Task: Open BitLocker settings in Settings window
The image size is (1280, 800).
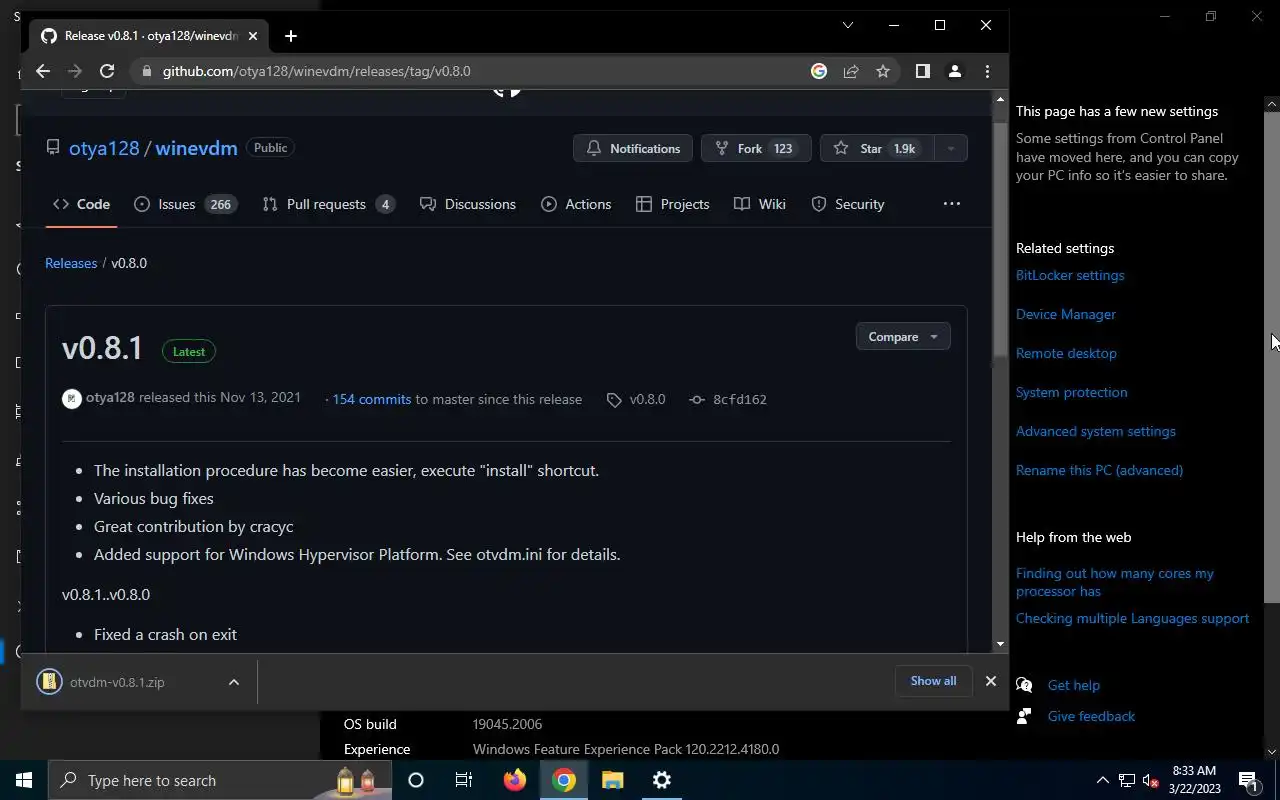Action: pos(1070,275)
